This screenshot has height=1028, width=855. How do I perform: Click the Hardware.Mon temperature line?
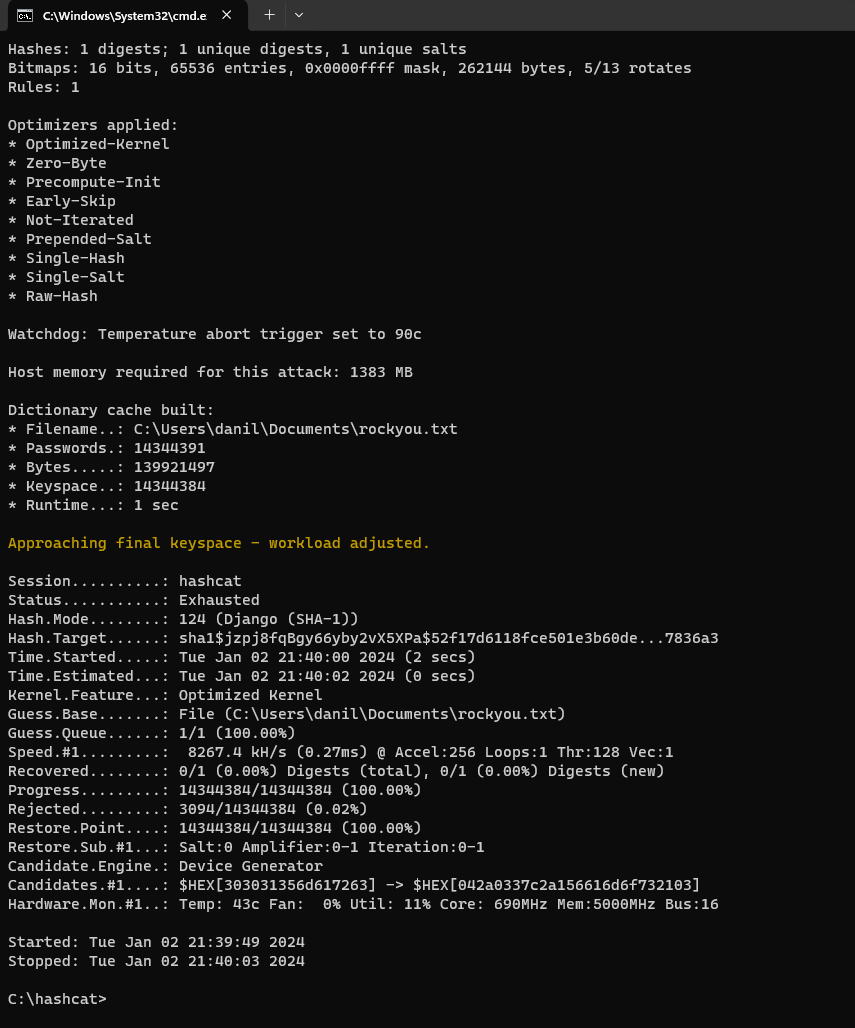click(362, 904)
